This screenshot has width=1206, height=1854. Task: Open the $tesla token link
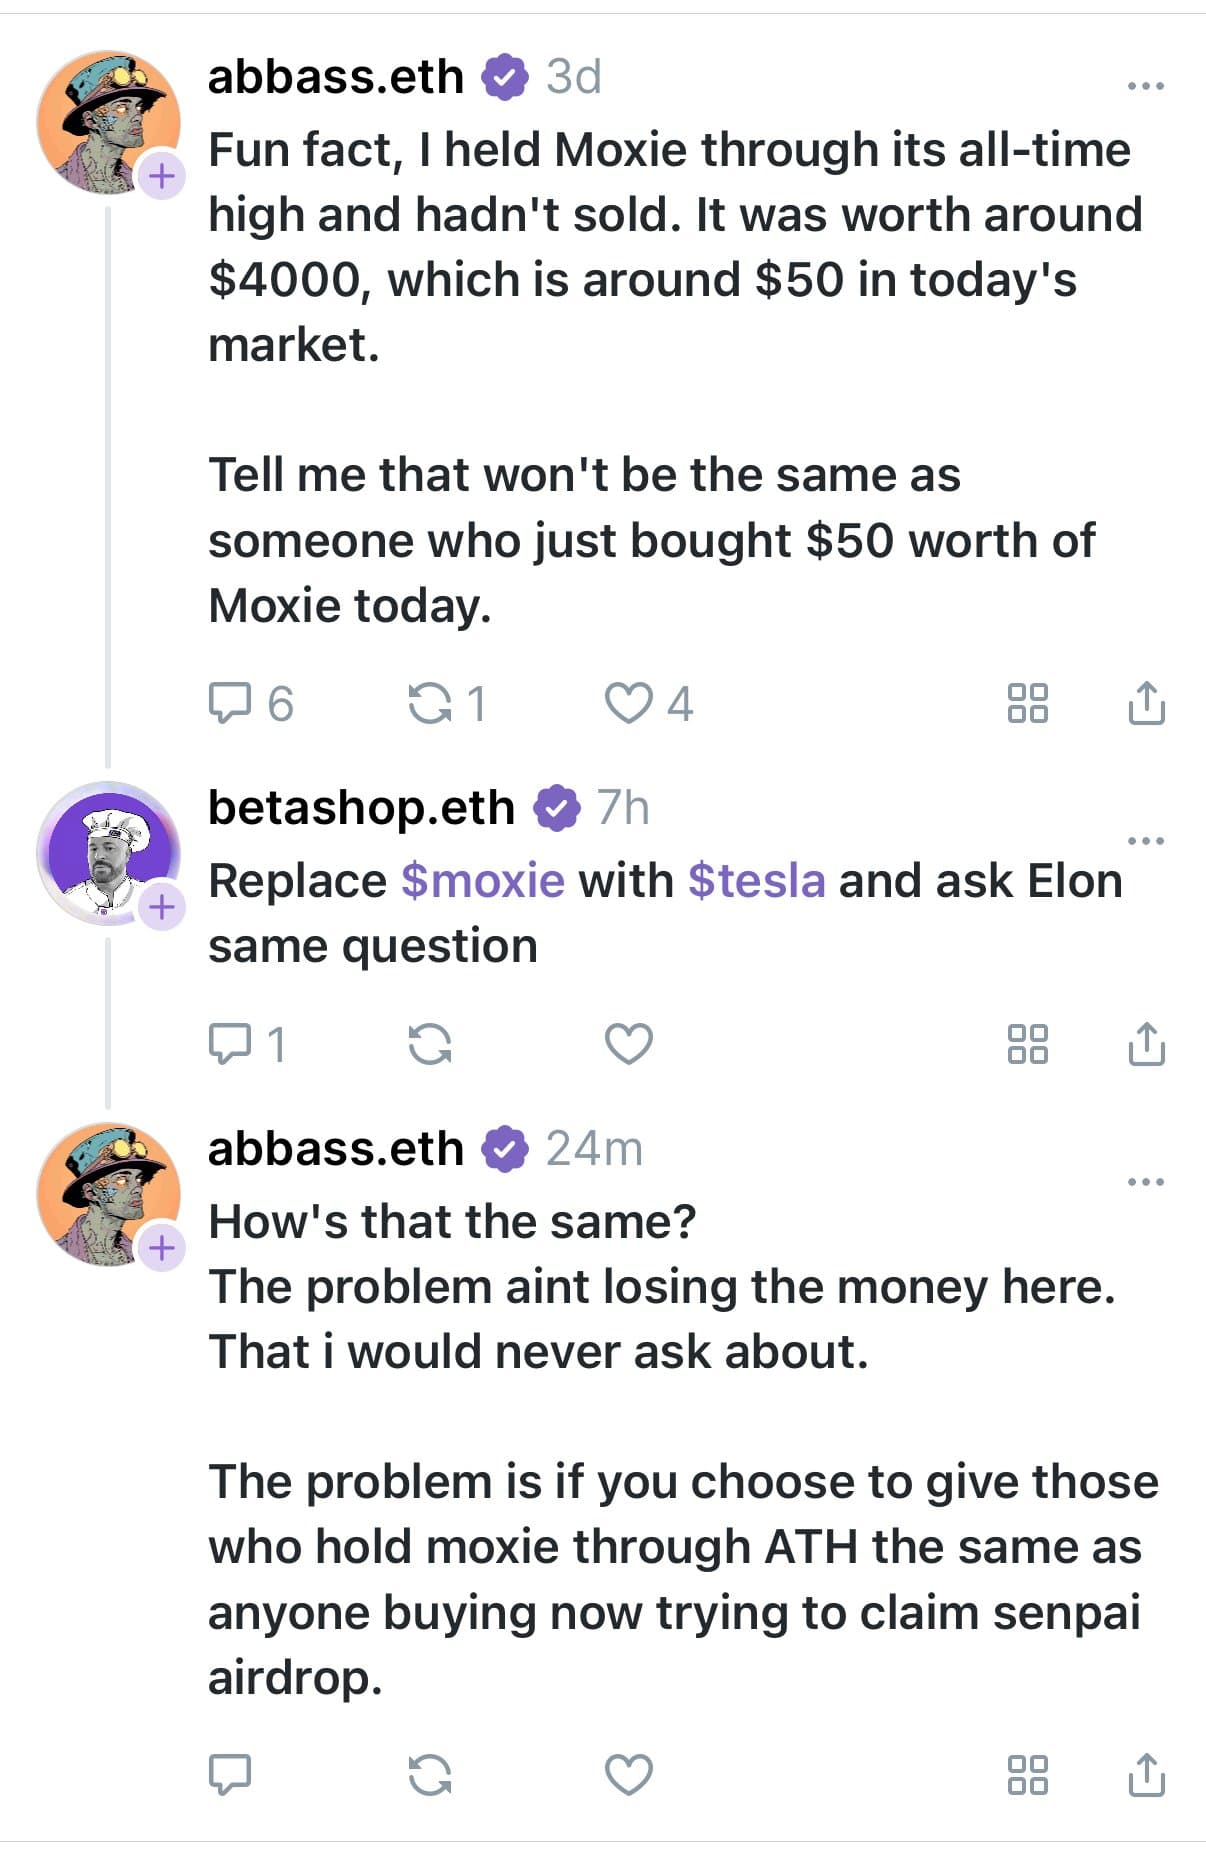click(756, 881)
